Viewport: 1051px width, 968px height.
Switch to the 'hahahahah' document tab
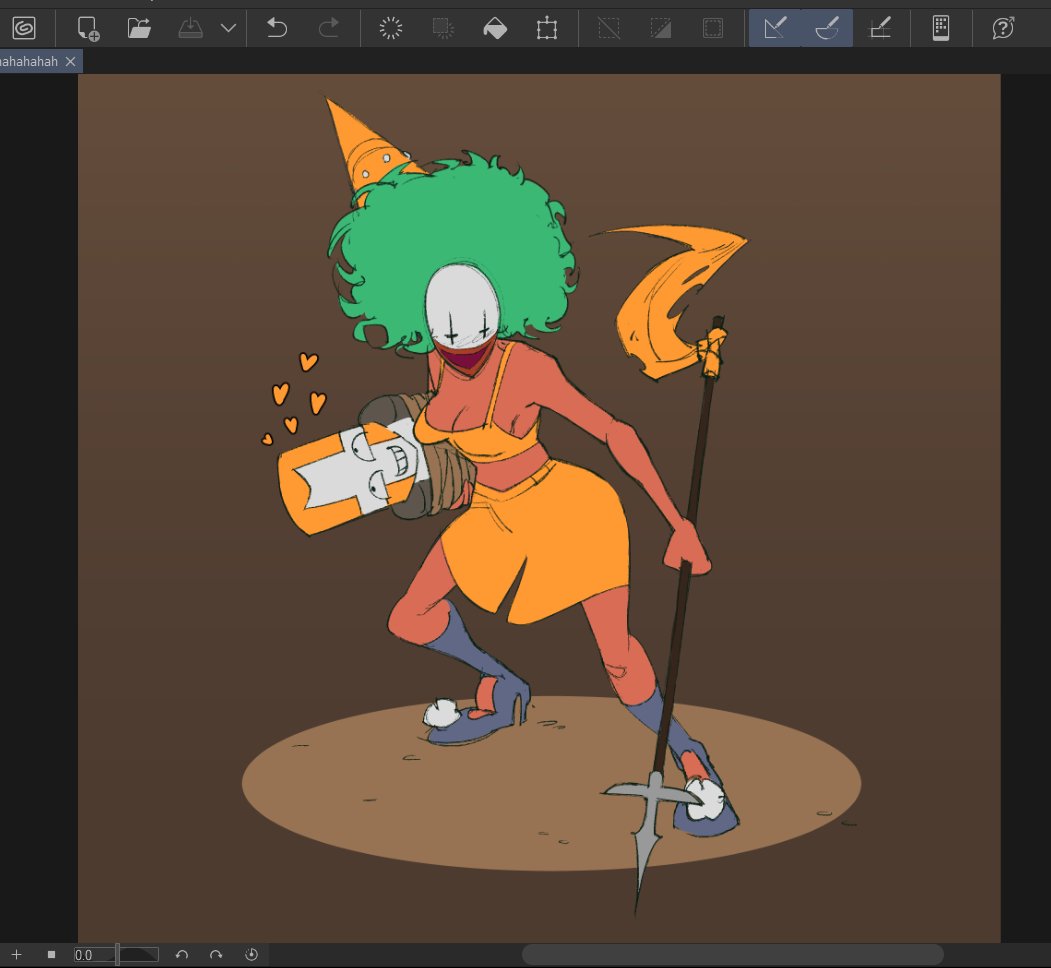click(28, 62)
